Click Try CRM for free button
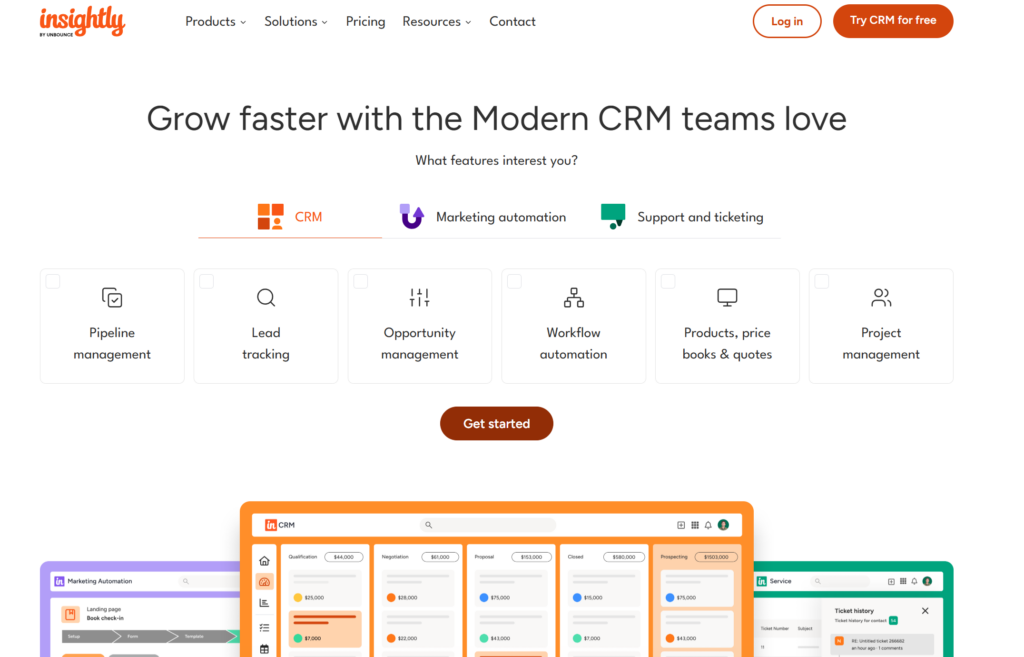 (x=893, y=21)
